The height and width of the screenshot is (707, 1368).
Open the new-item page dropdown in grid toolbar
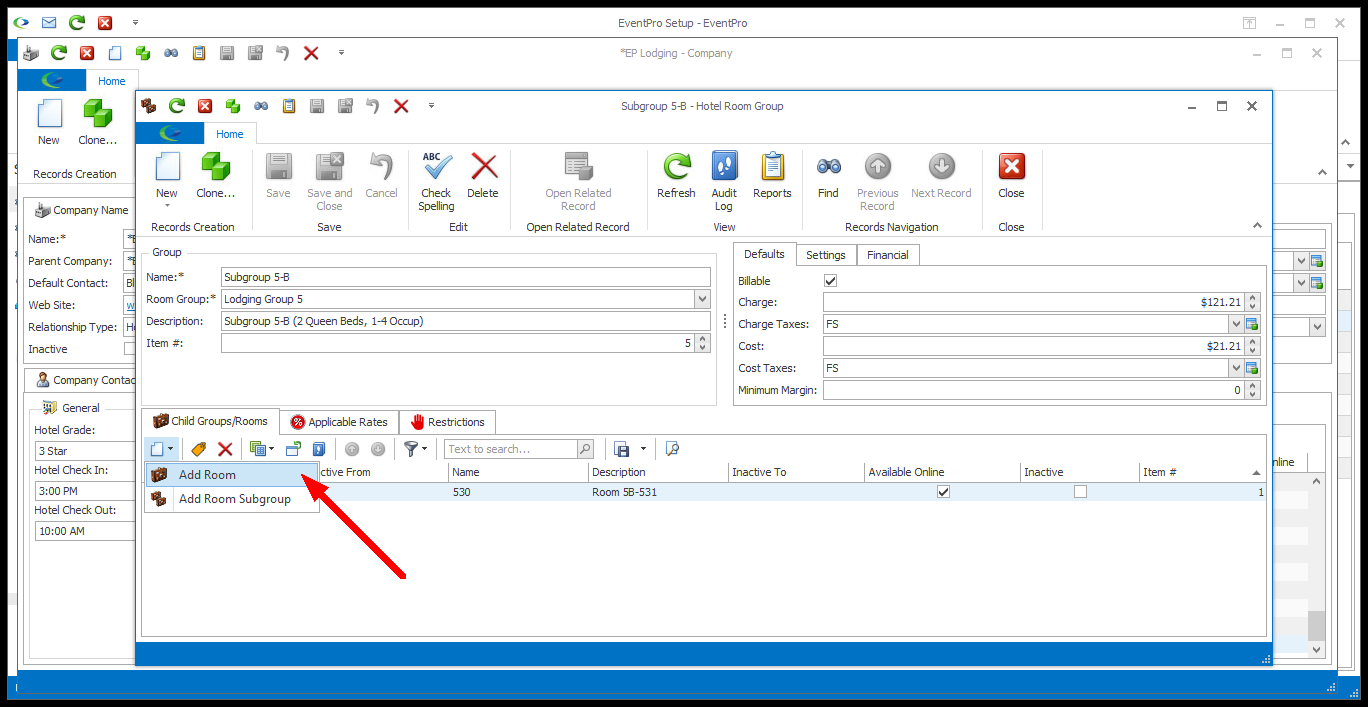pyautogui.click(x=161, y=449)
